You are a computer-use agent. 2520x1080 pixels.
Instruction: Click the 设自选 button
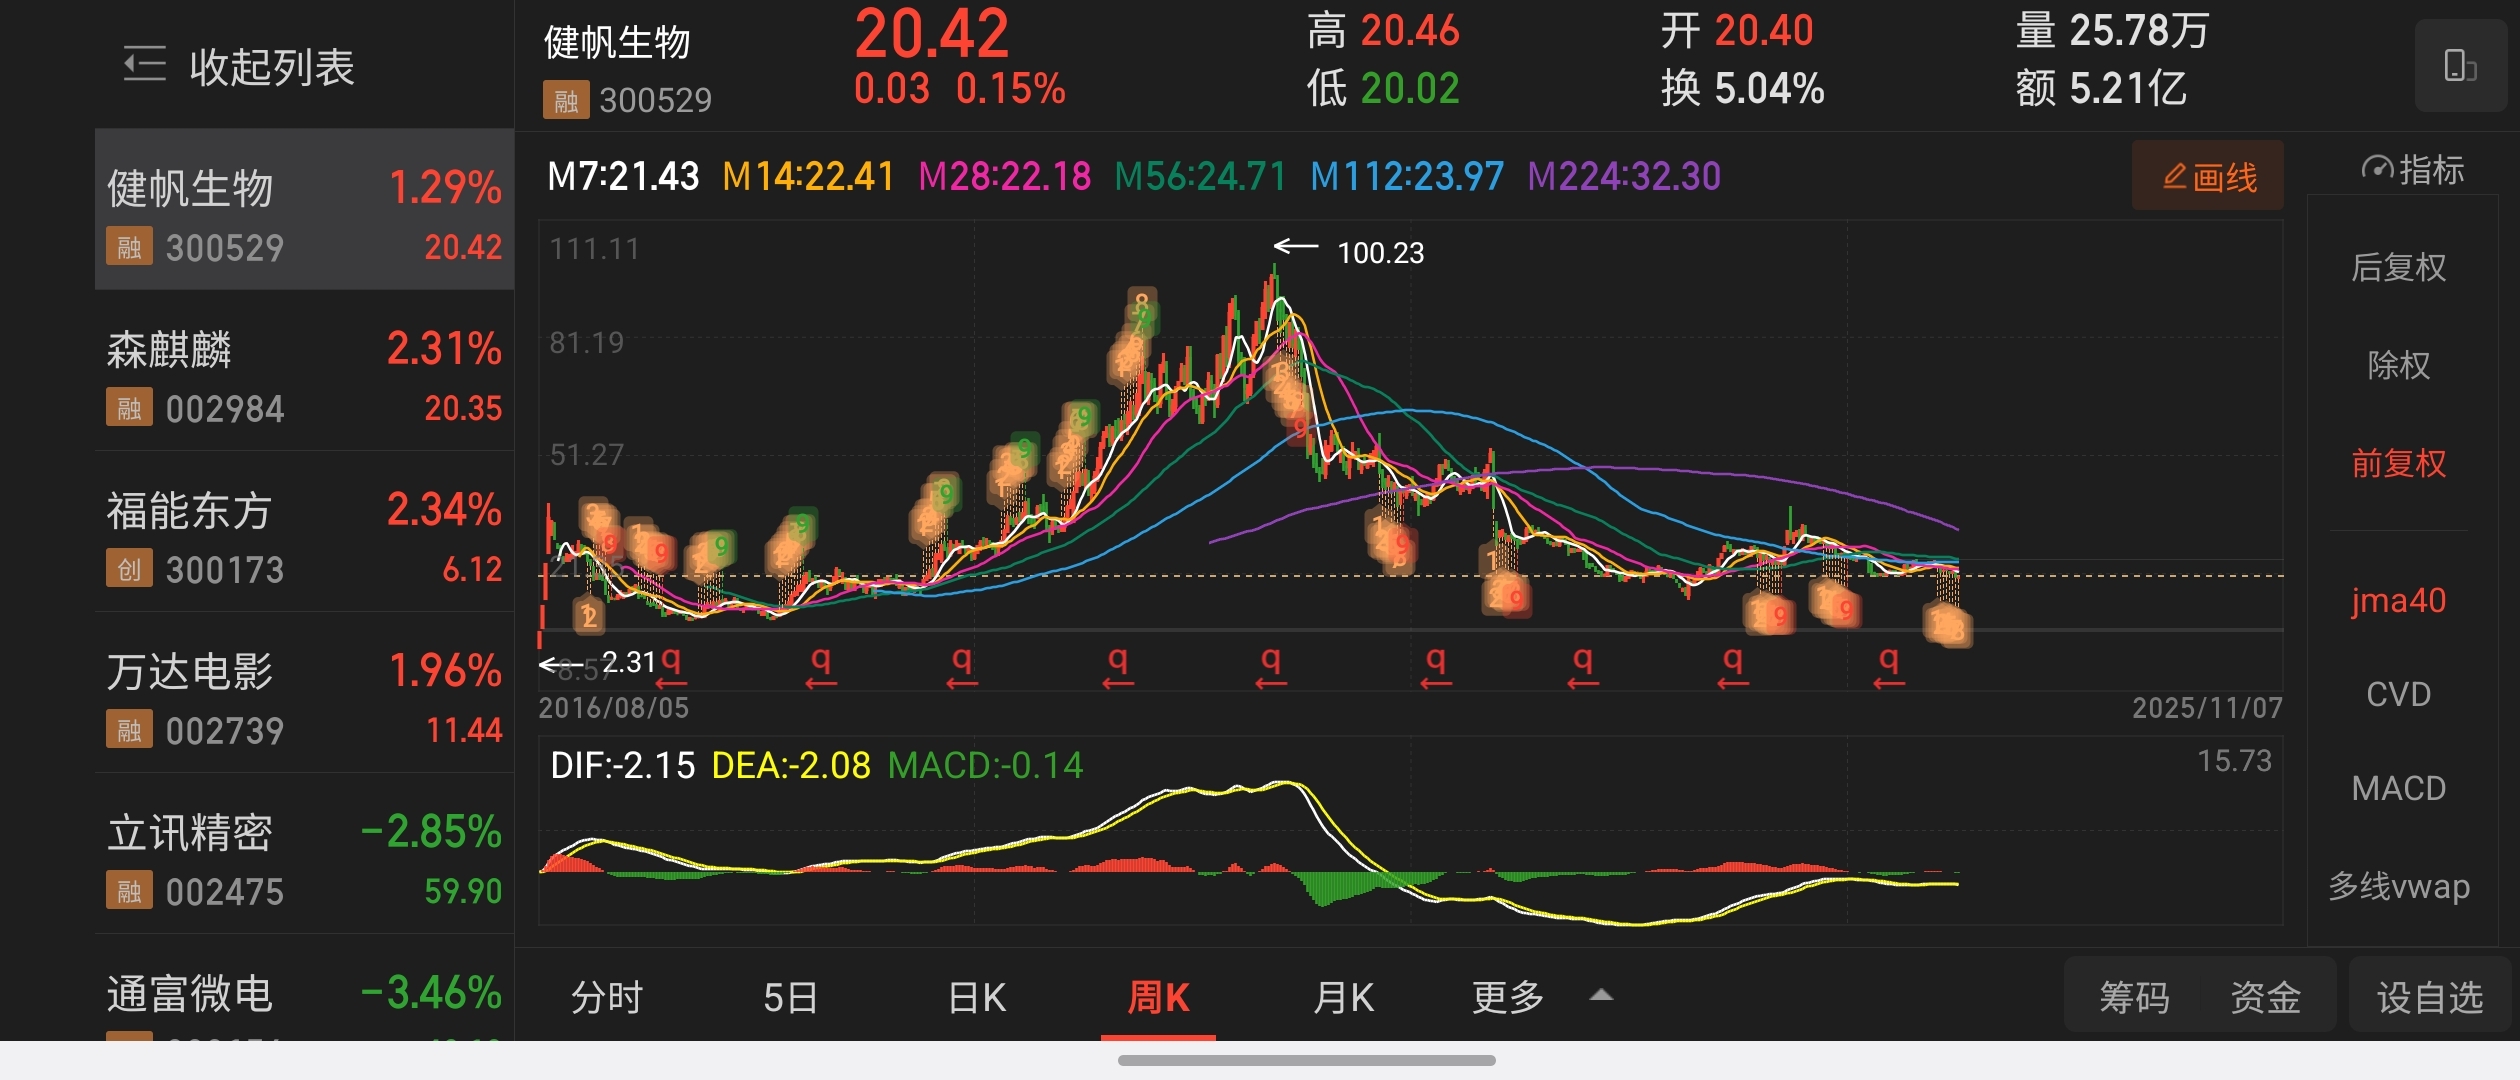click(2429, 997)
